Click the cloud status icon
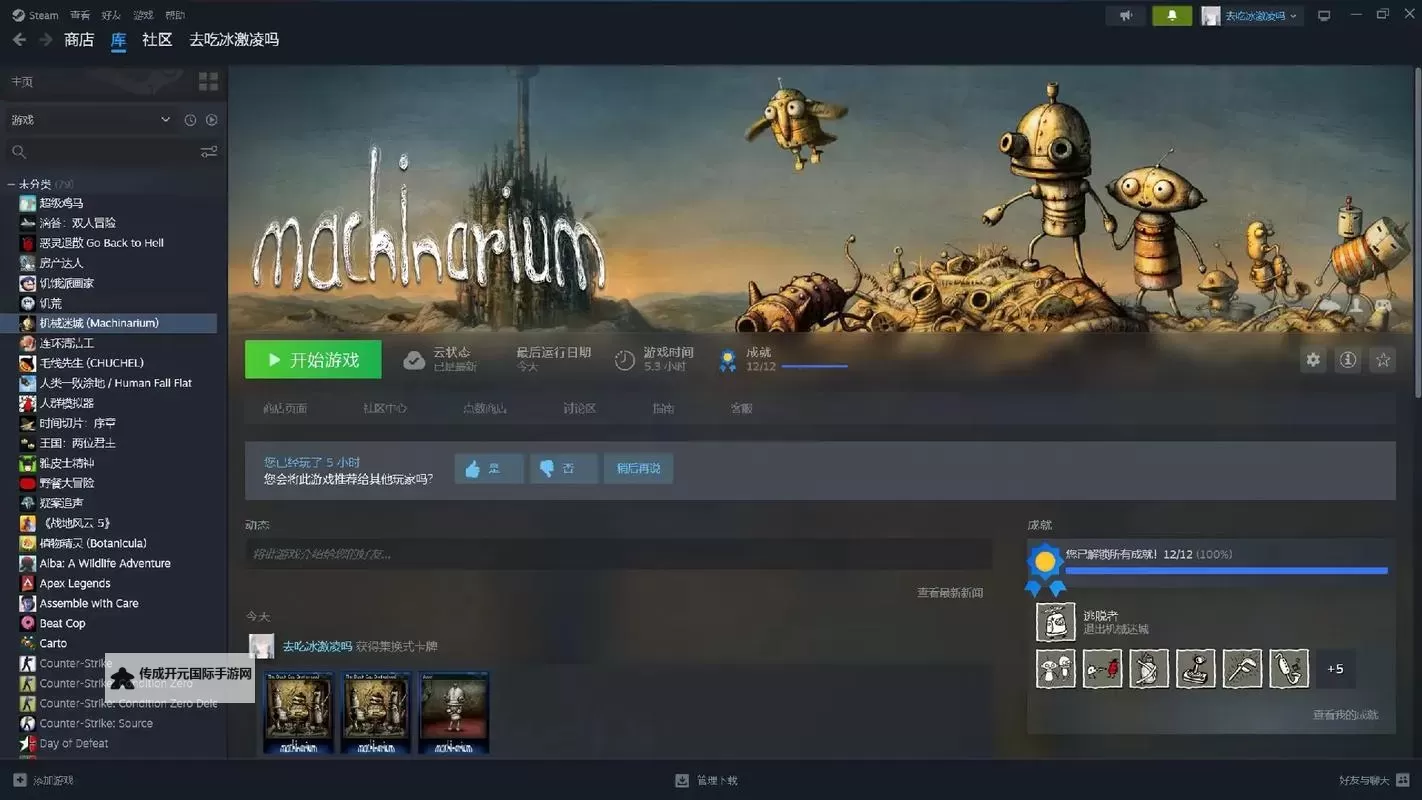The height and width of the screenshot is (800, 1422). tap(414, 360)
